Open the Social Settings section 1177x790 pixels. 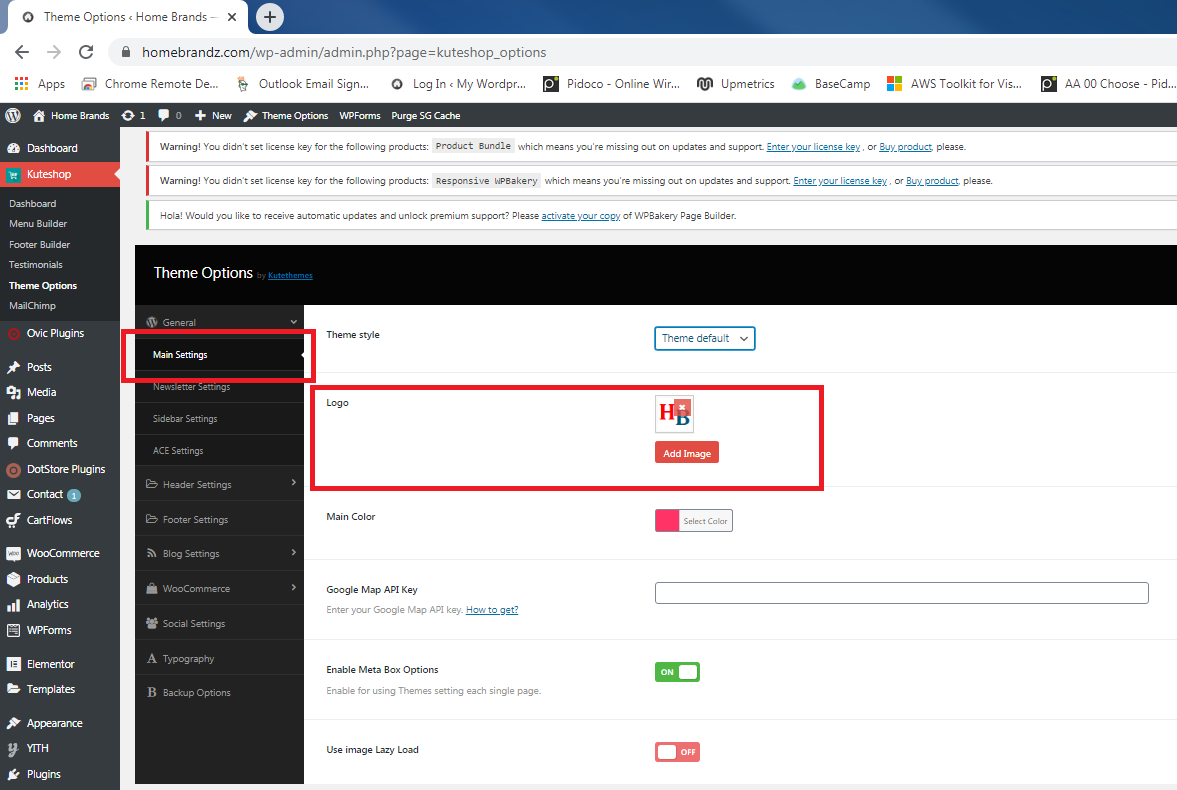tap(219, 623)
